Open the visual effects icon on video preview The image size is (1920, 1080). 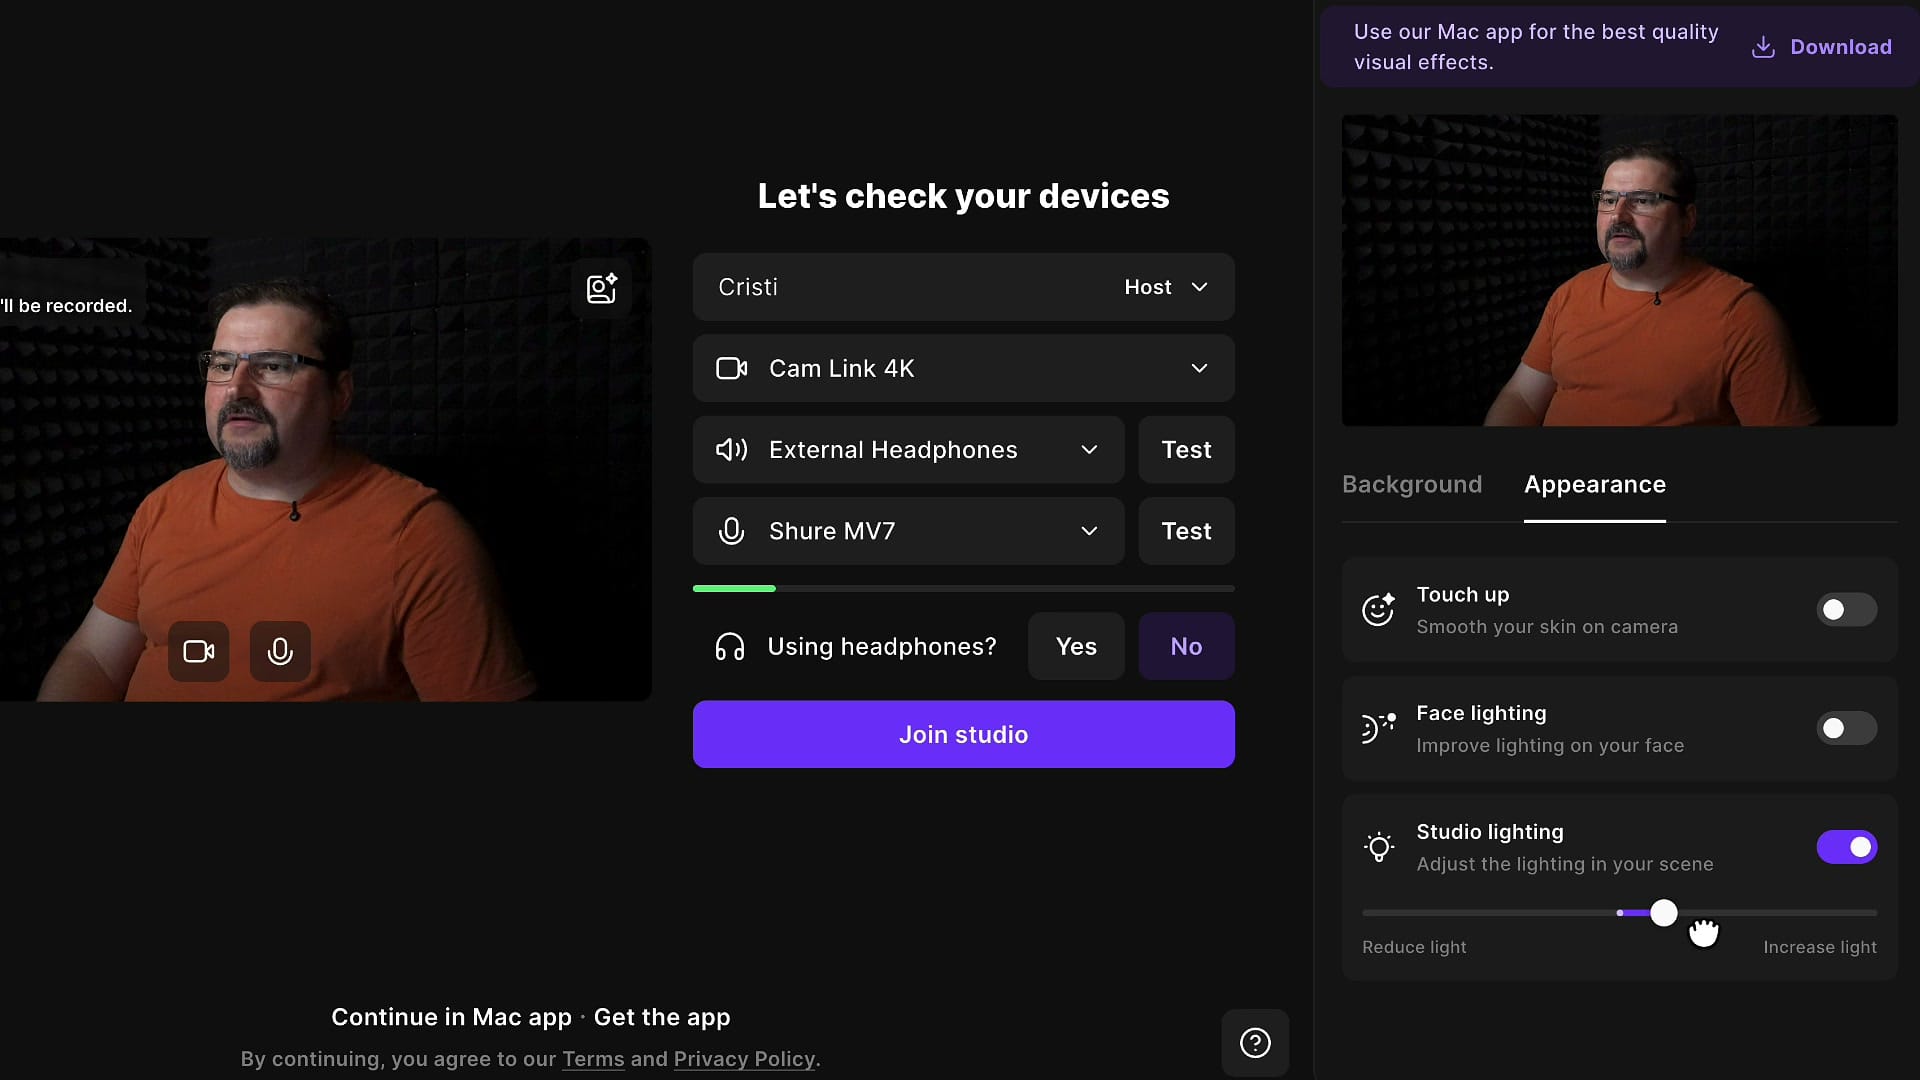601,289
